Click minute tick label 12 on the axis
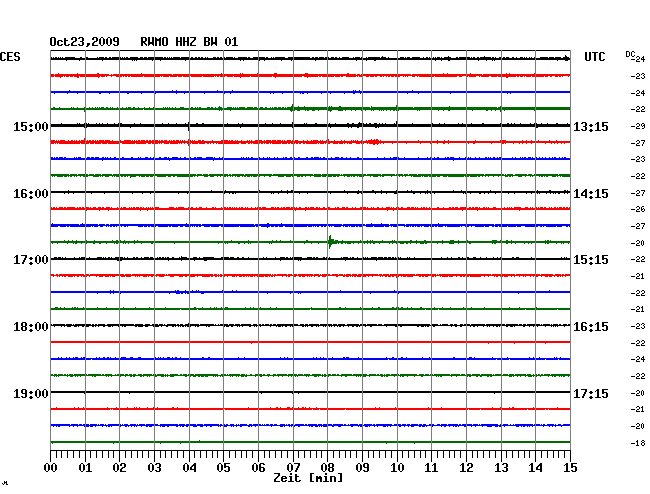 pyautogui.click(x=466, y=467)
